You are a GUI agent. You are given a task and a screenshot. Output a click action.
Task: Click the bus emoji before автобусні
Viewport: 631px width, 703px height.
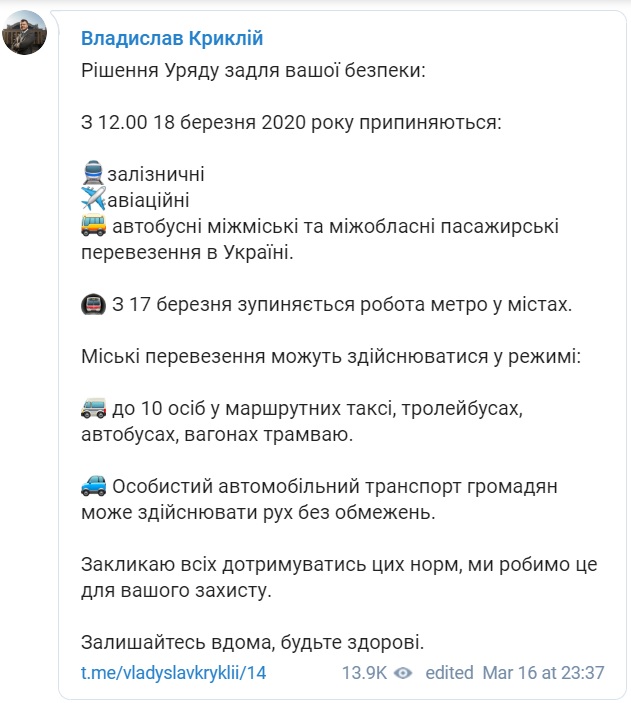93,226
